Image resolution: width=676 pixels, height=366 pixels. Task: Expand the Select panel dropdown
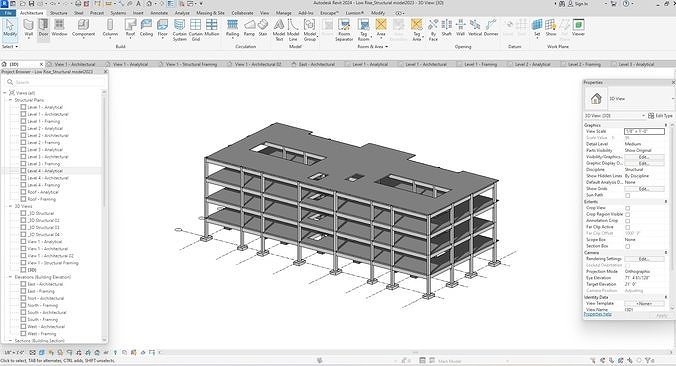tap(10, 46)
